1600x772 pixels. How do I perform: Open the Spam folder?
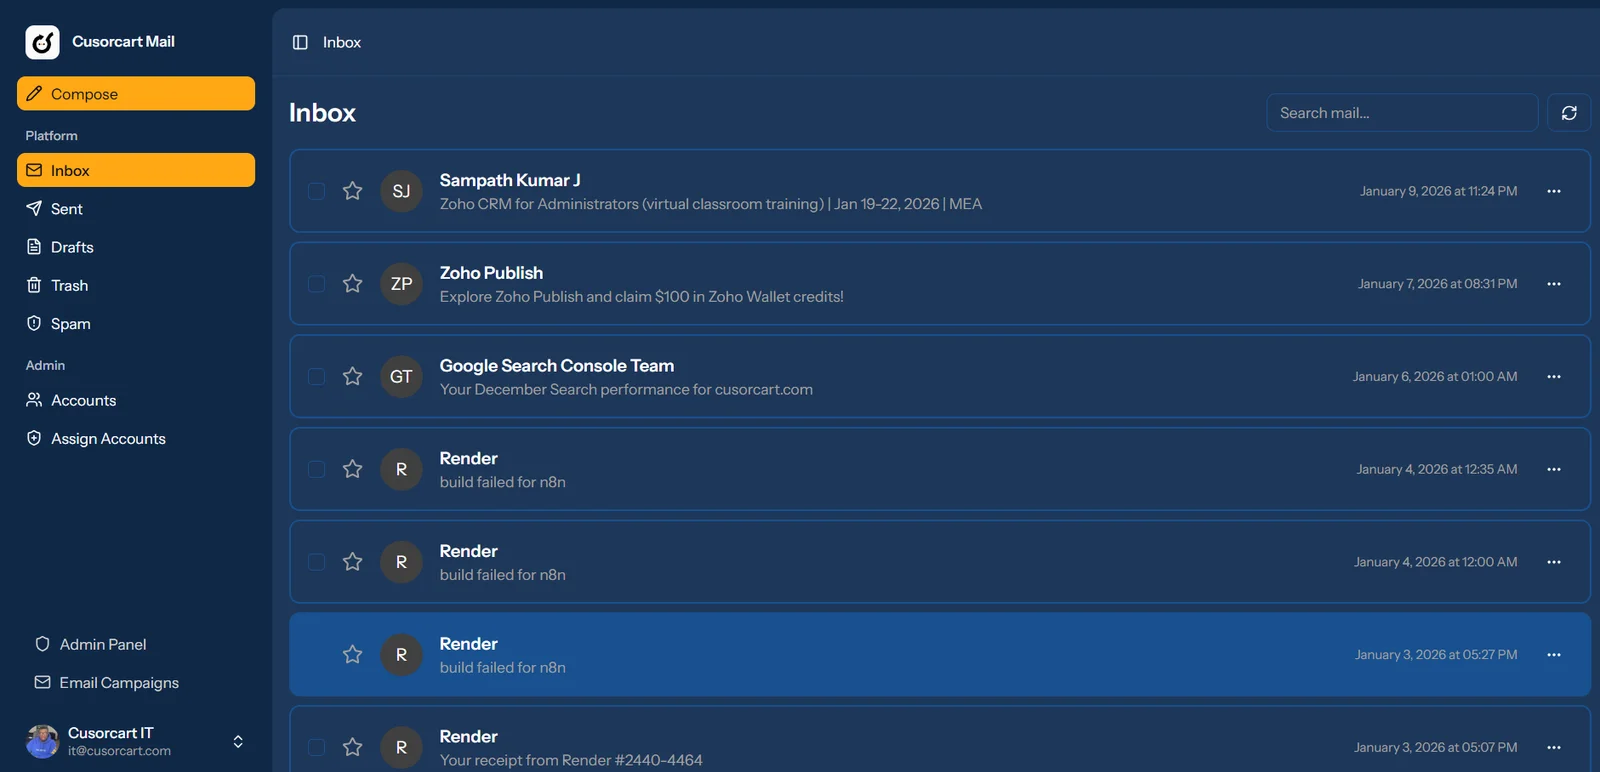tap(136, 324)
